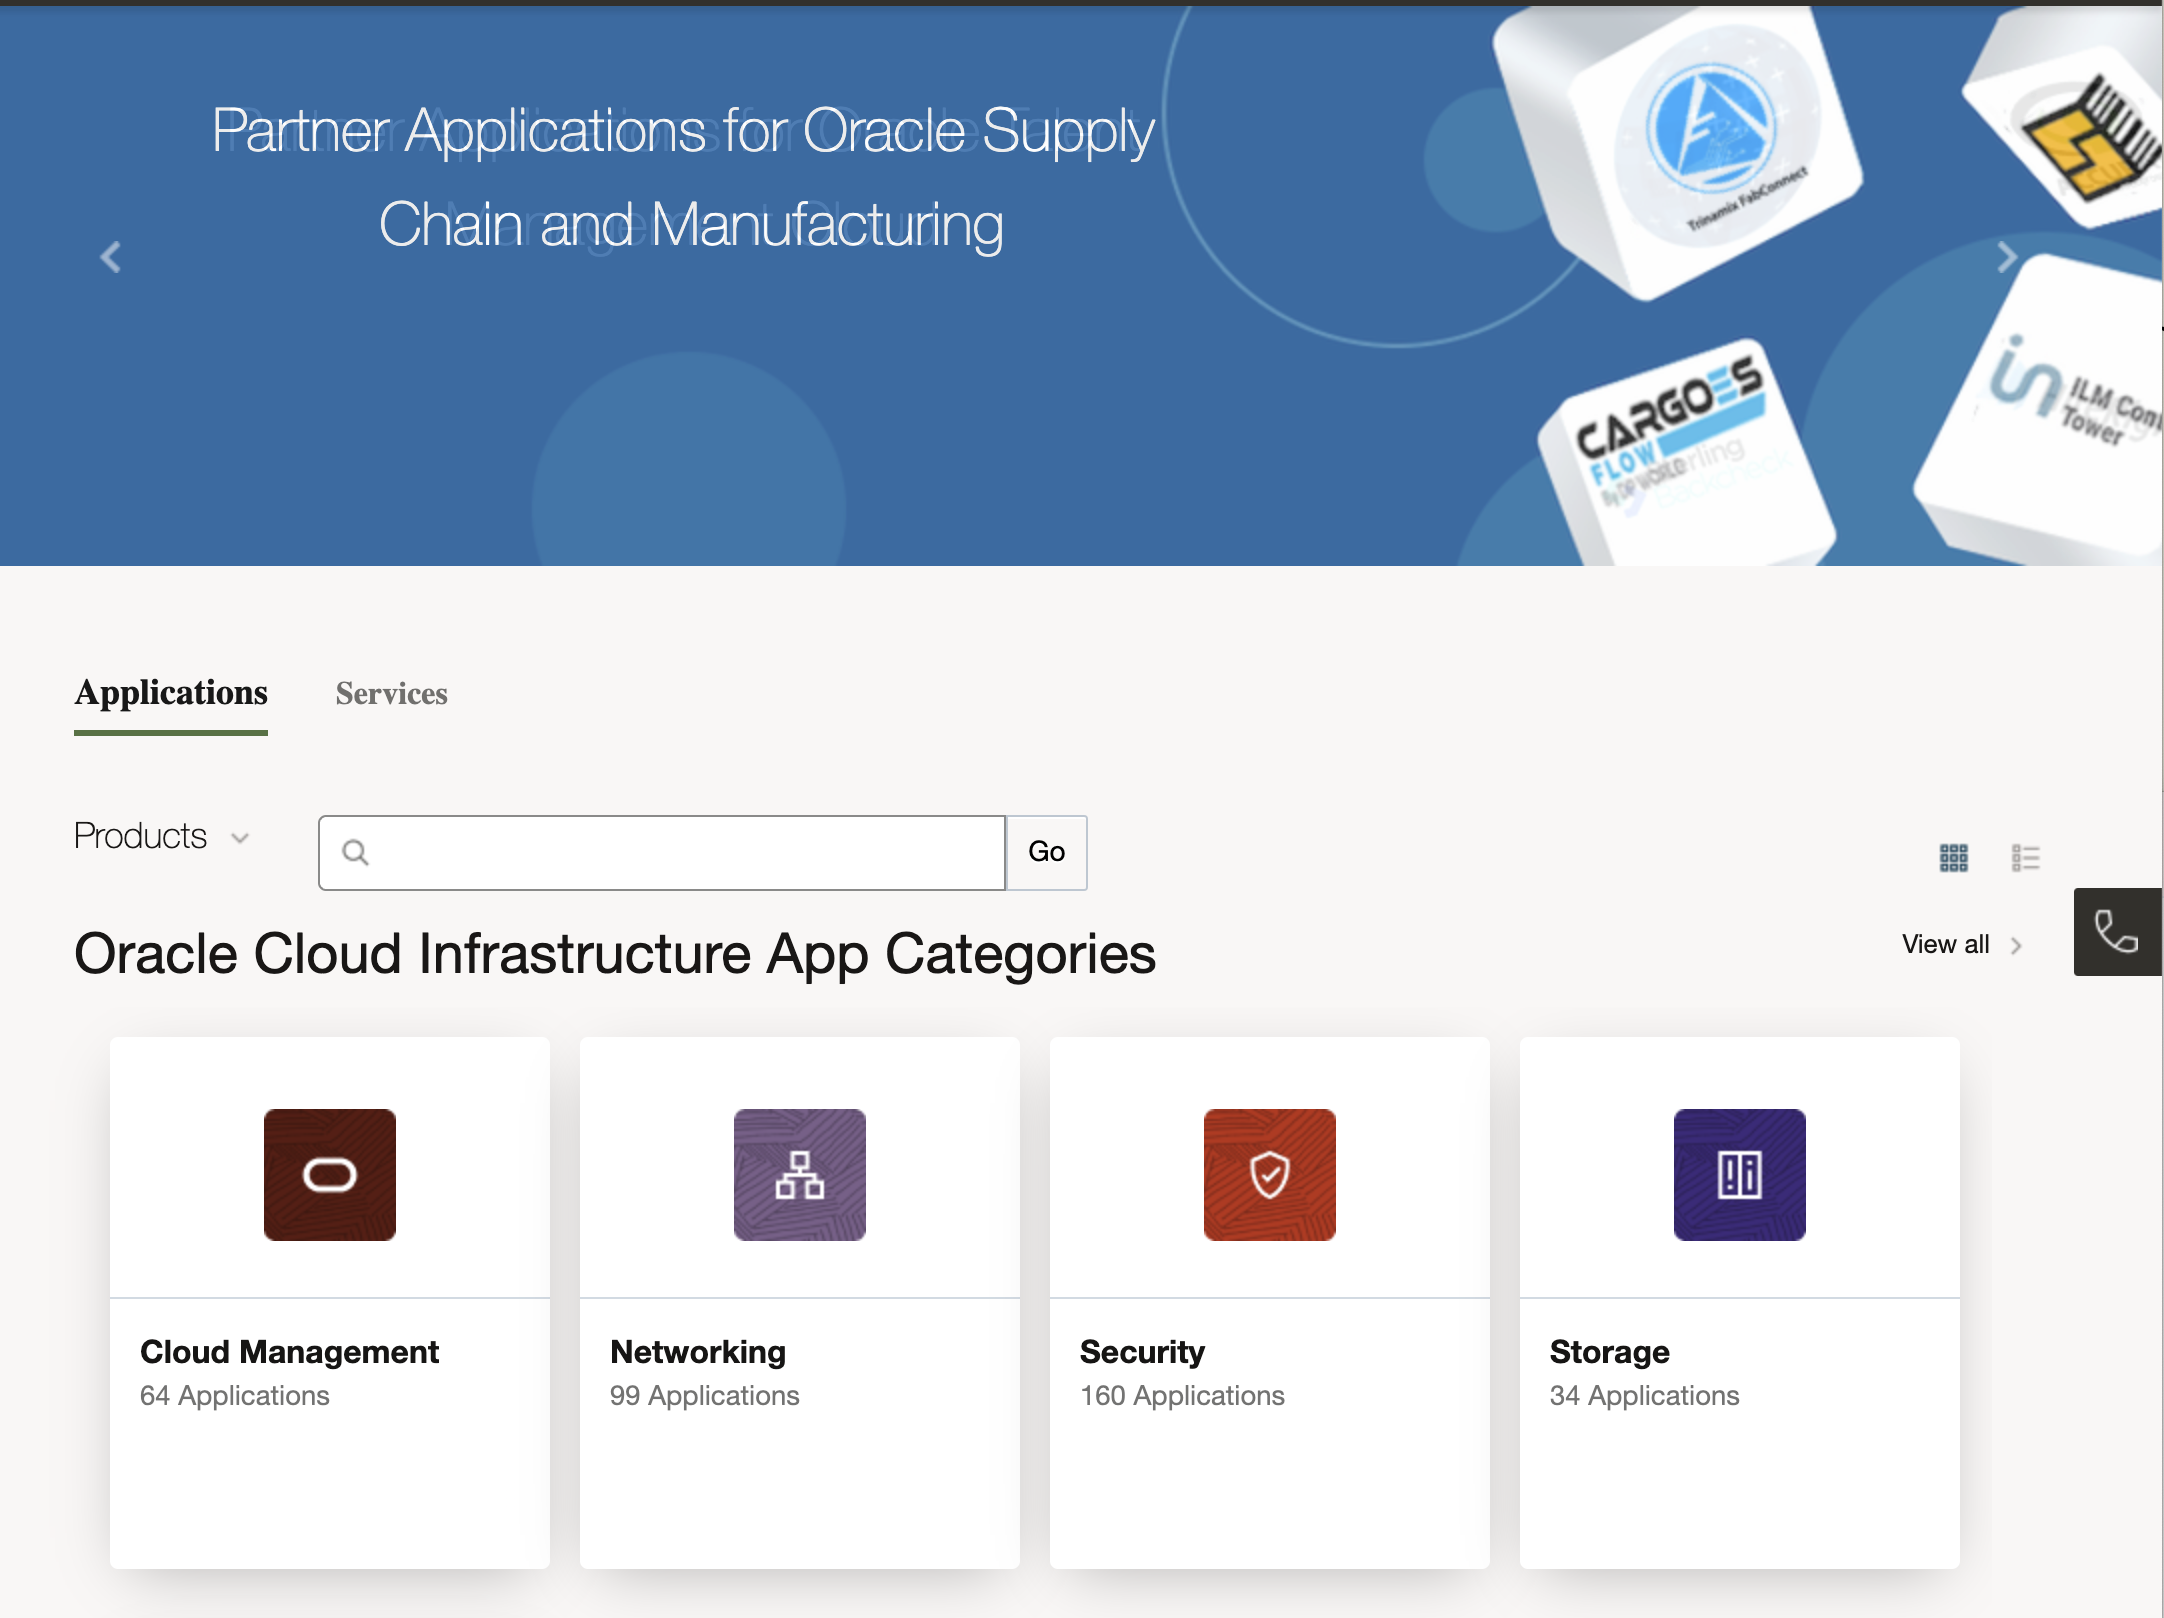Click the Networking category icon
The height and width of the screenshot is (1618, 2164).
800,1175
